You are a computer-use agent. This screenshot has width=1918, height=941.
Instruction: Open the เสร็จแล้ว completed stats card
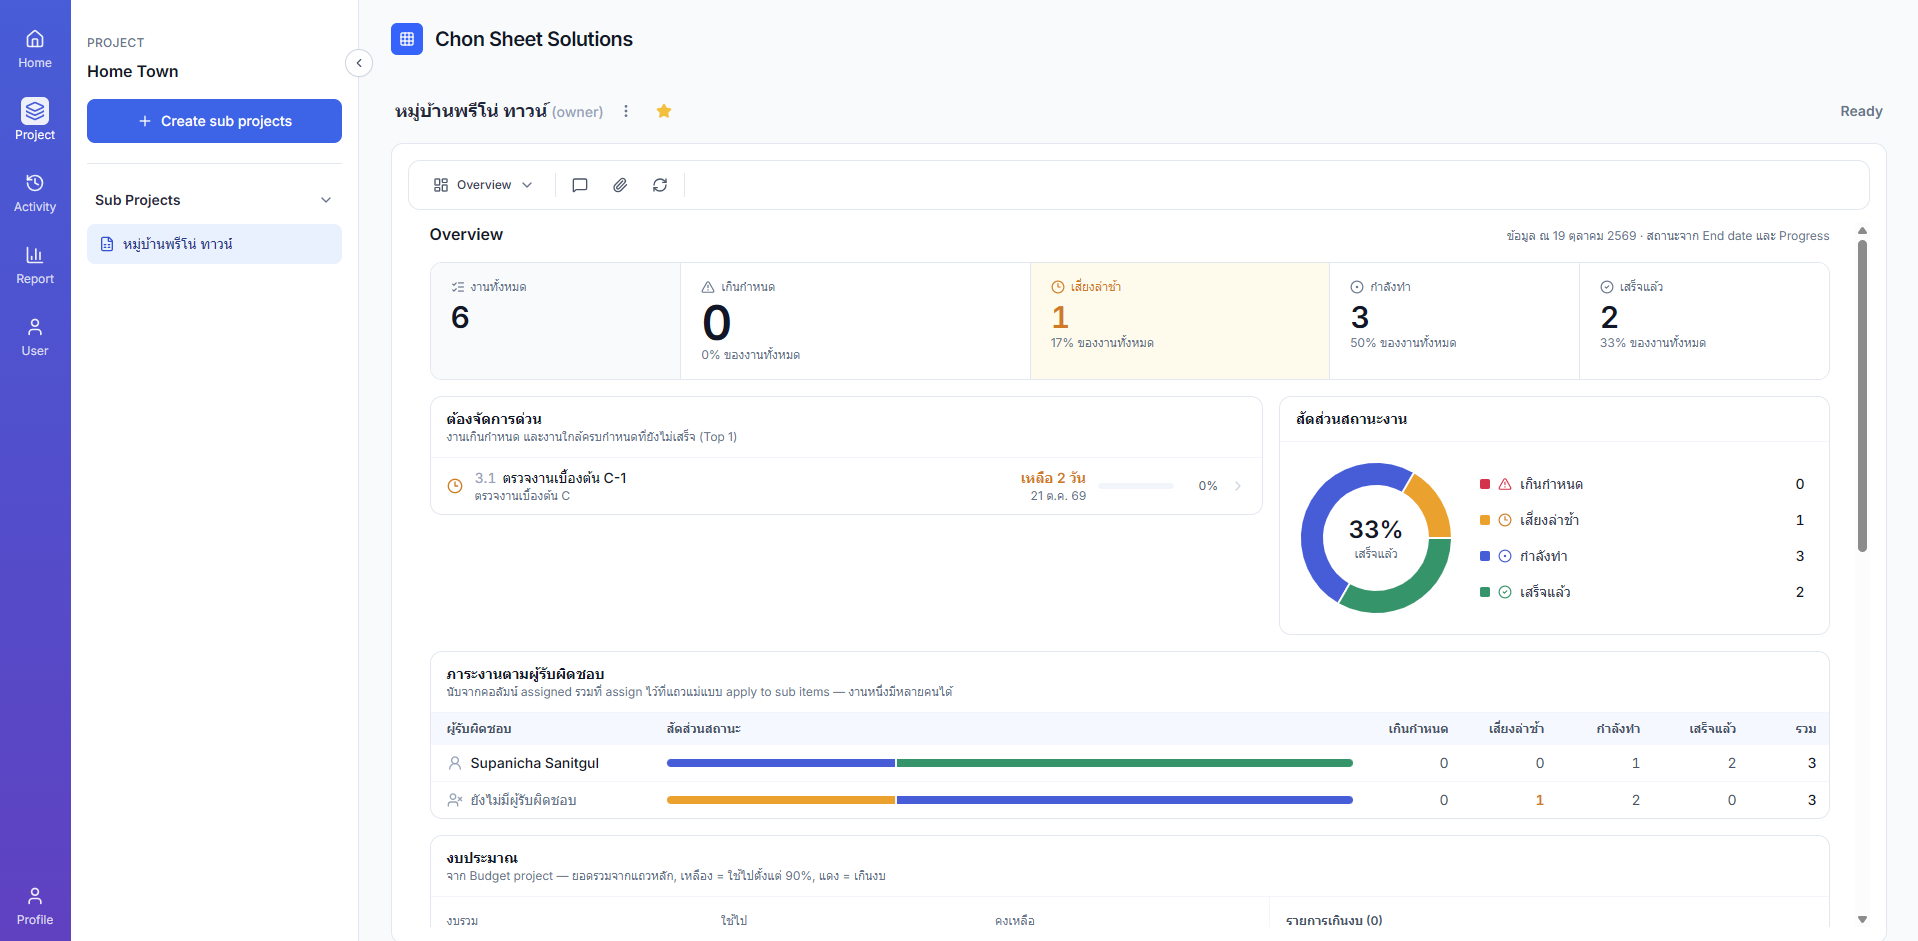1704,321
